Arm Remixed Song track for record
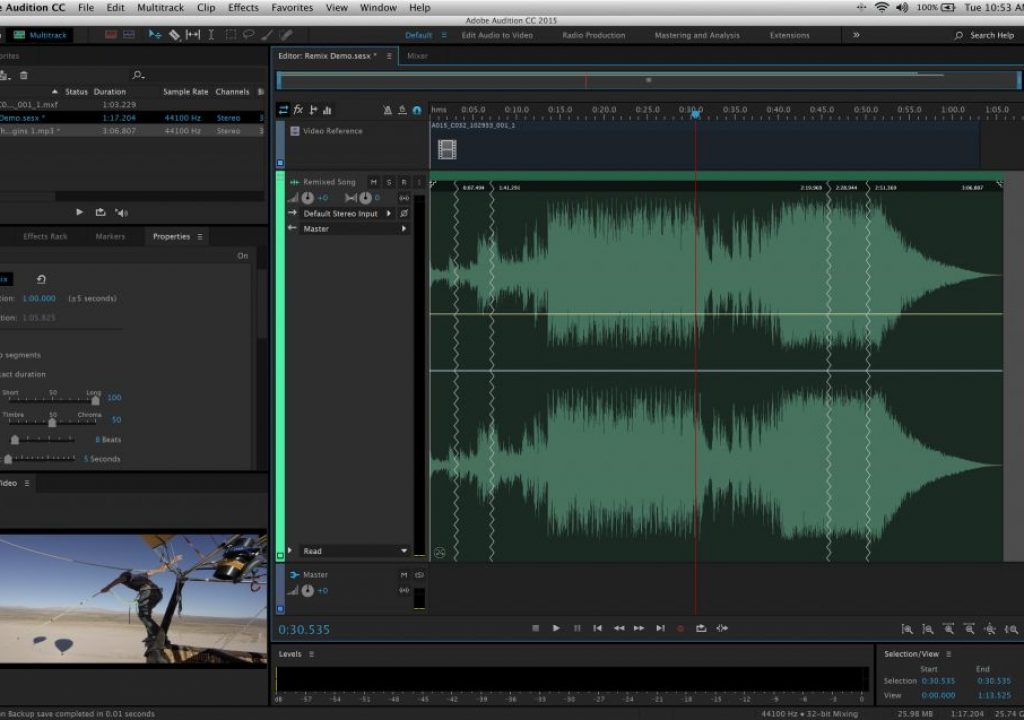Image resolution: width=1024 pixels, height=720 pixels. point(404,182)
